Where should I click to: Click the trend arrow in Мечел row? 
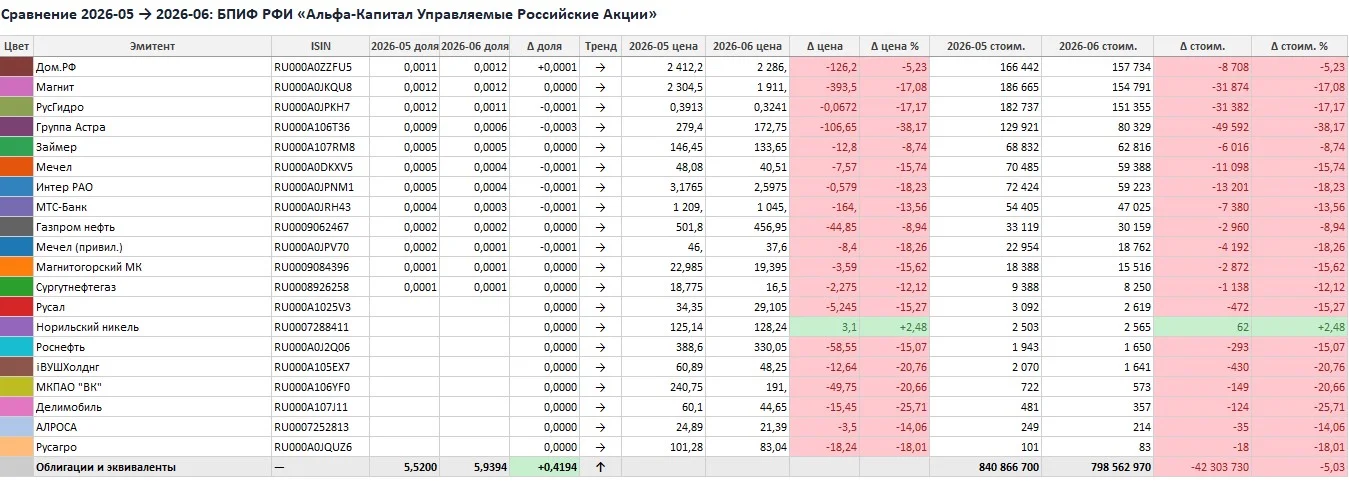[x=601, y=167]
